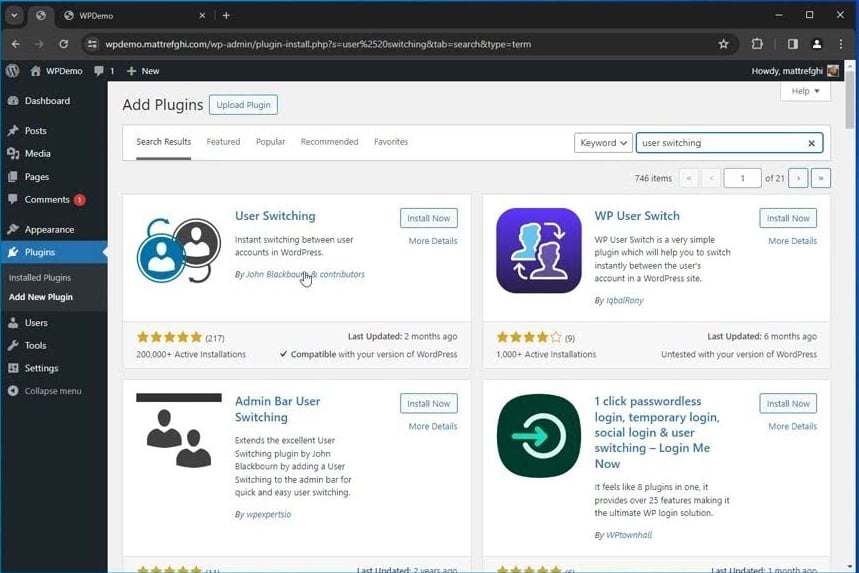Switch to the Favorites tab
859x573 pixels.
391,141
